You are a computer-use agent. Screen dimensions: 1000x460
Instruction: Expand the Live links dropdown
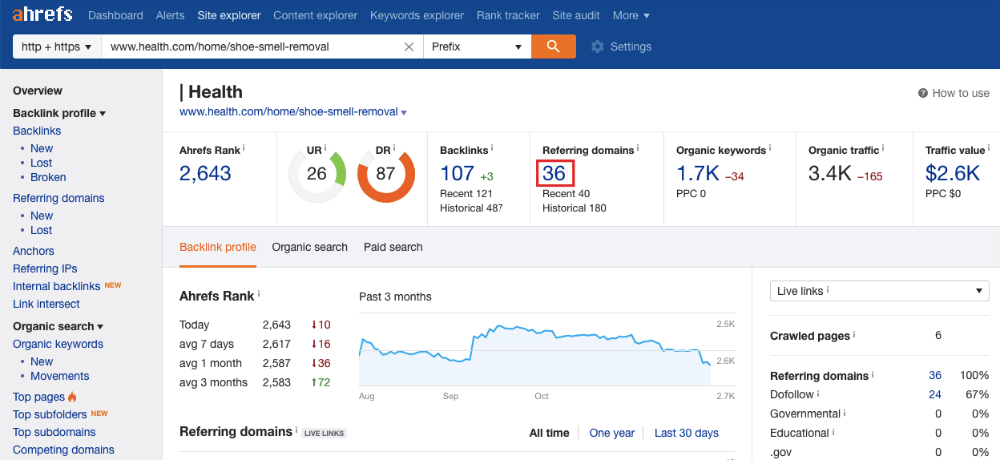(879, 291)
